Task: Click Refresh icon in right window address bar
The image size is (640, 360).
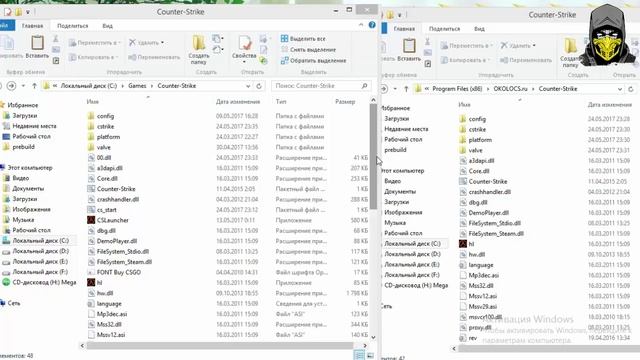Action: [x=631, y=89]
